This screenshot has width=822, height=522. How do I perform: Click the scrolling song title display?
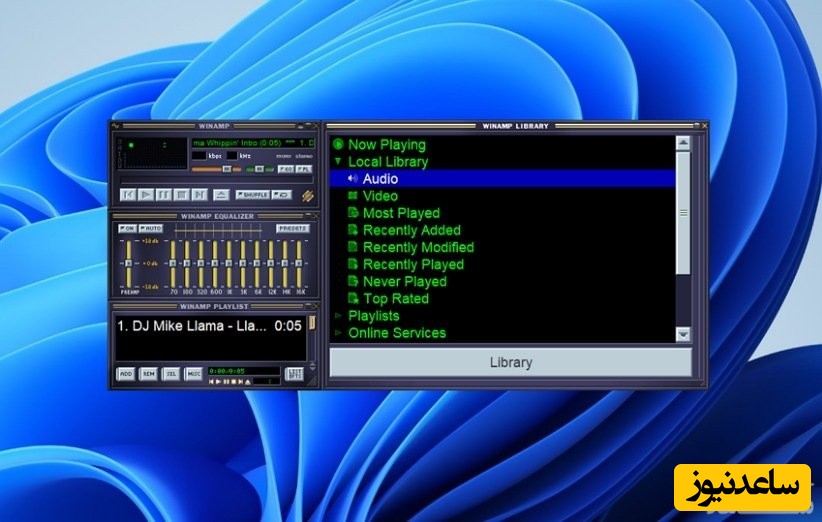[x=253, y=143]
